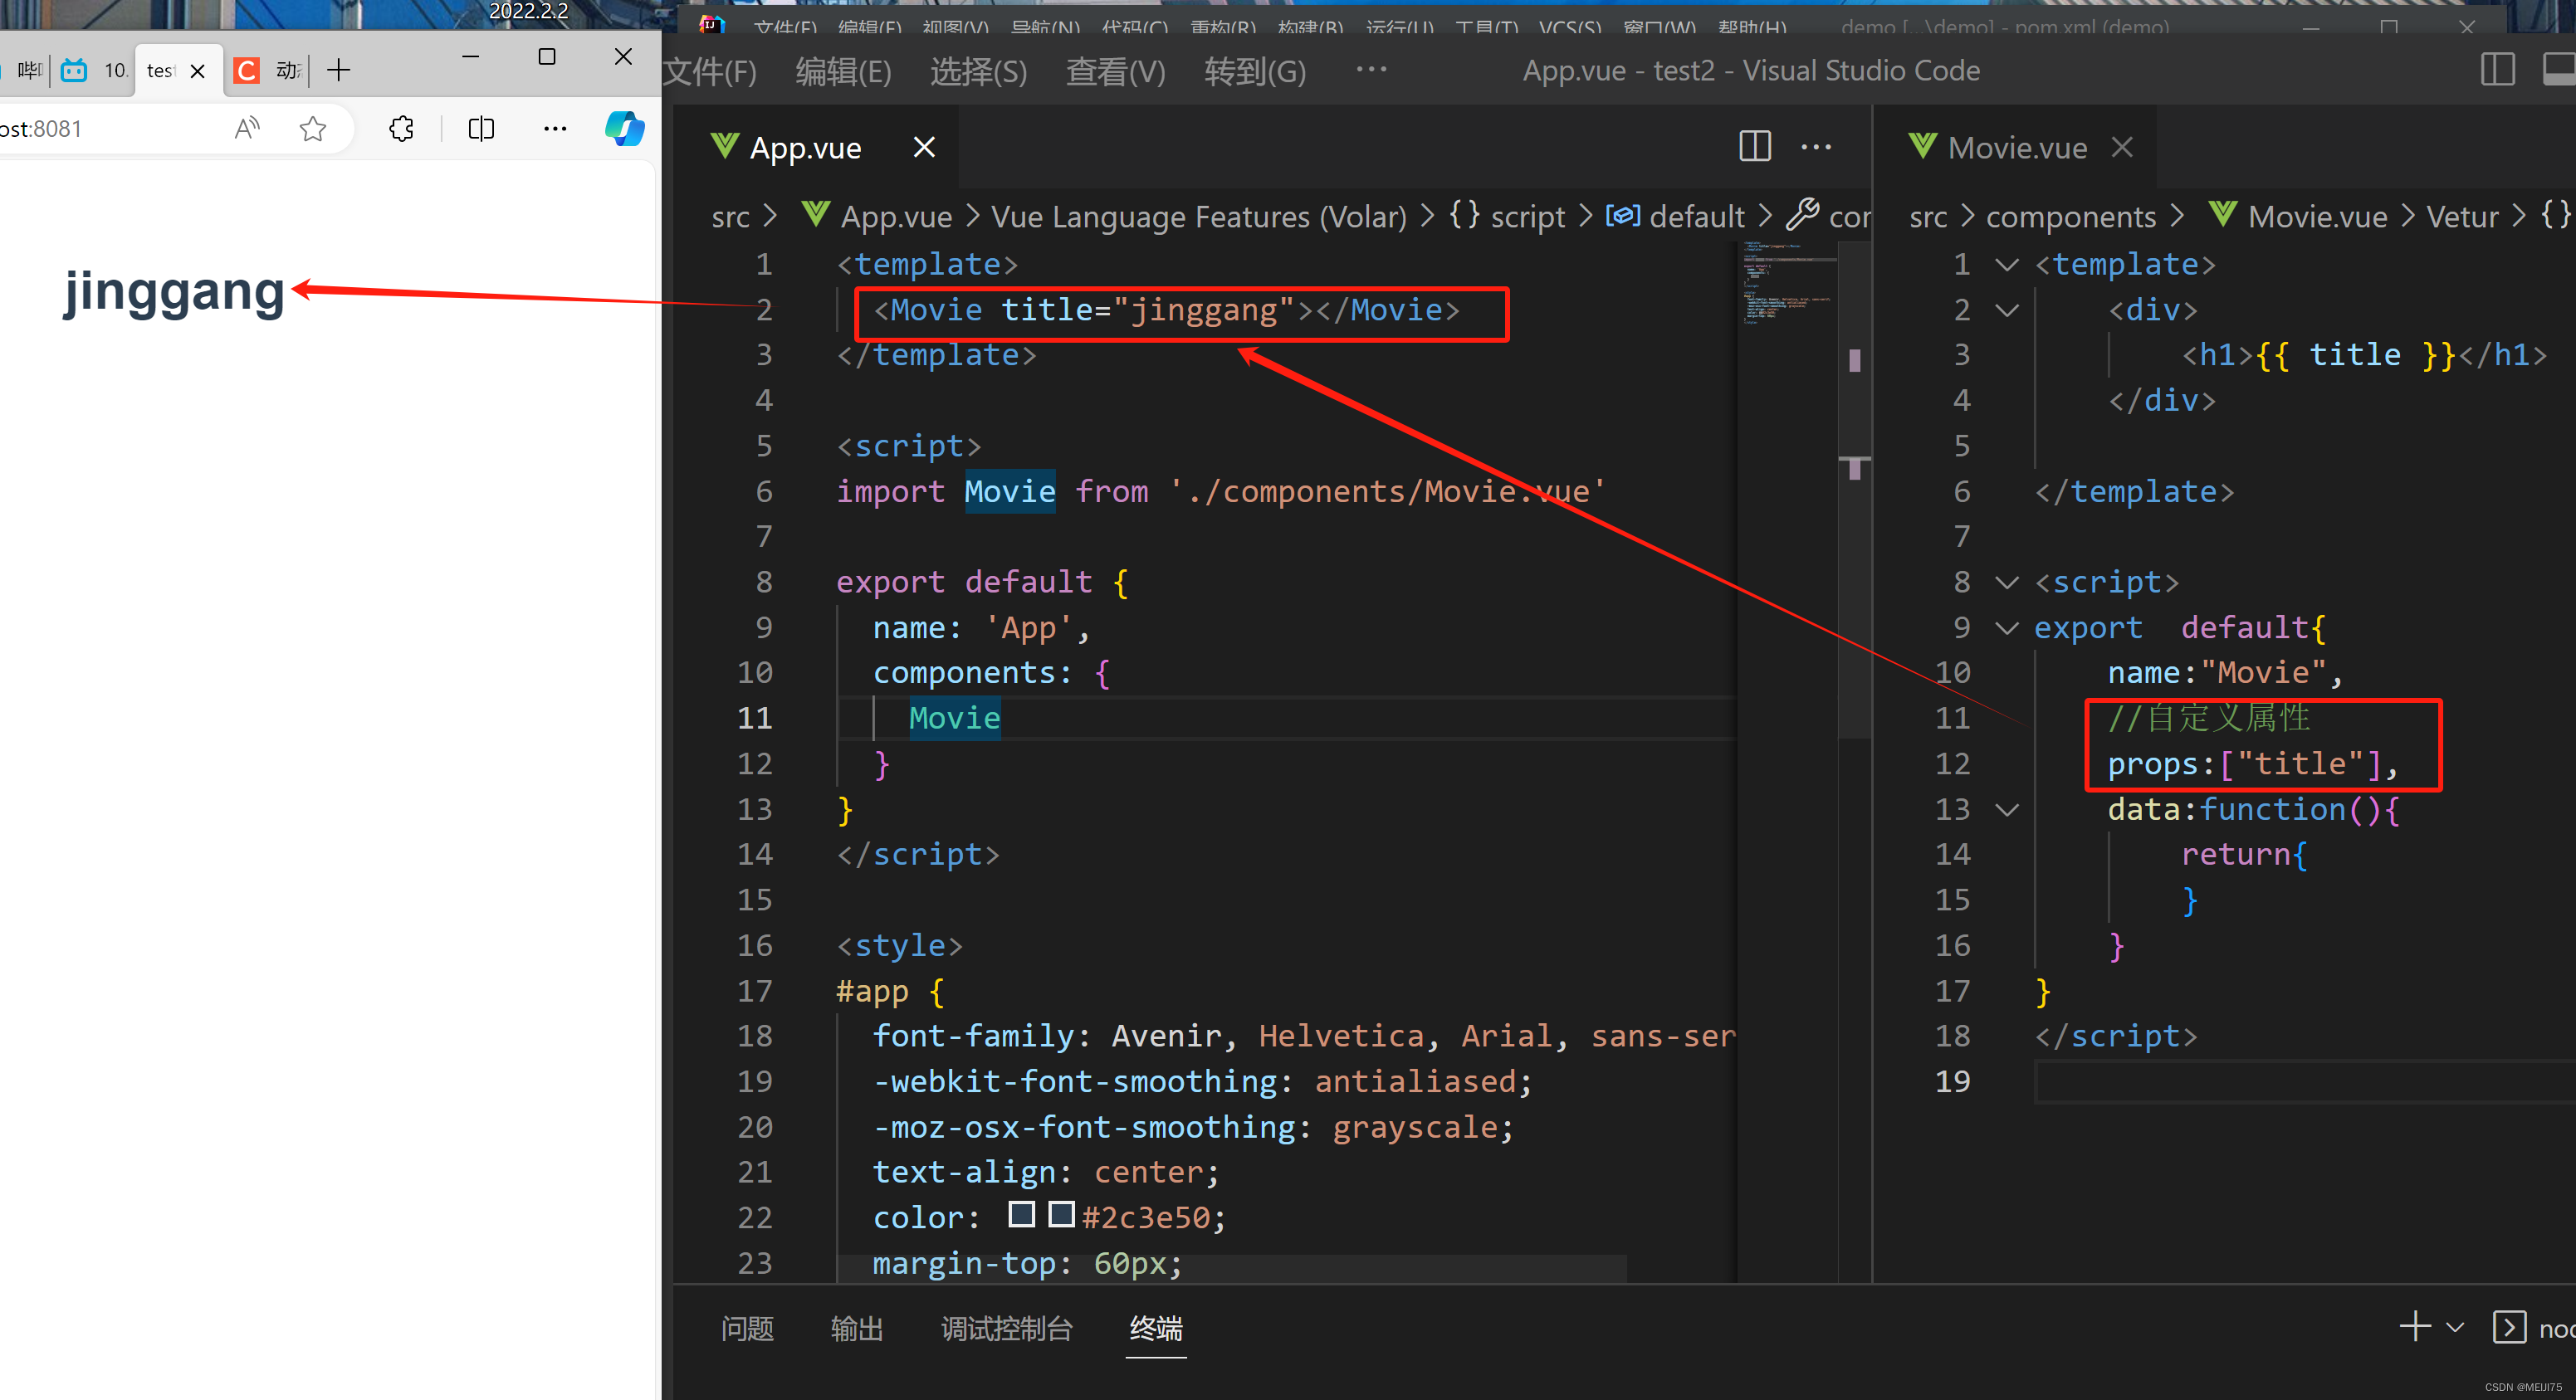Click the import Movie line in App.vue
Screen dimensions: 2576x1400
1221,491
